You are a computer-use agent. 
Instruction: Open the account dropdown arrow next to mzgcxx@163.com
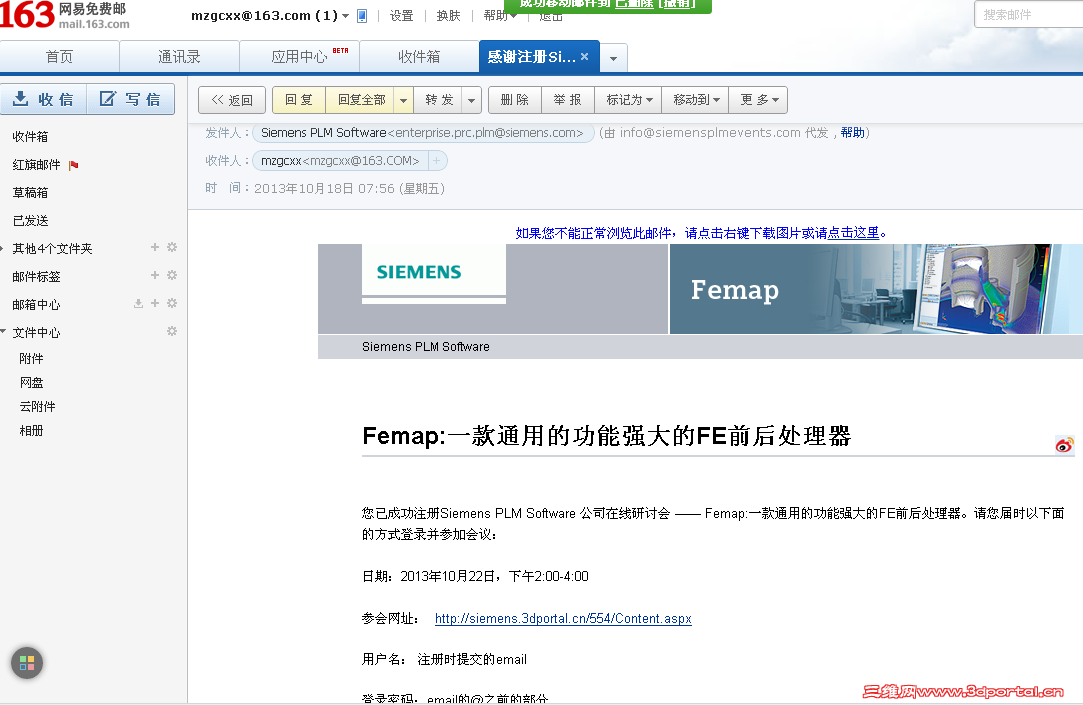345,16
